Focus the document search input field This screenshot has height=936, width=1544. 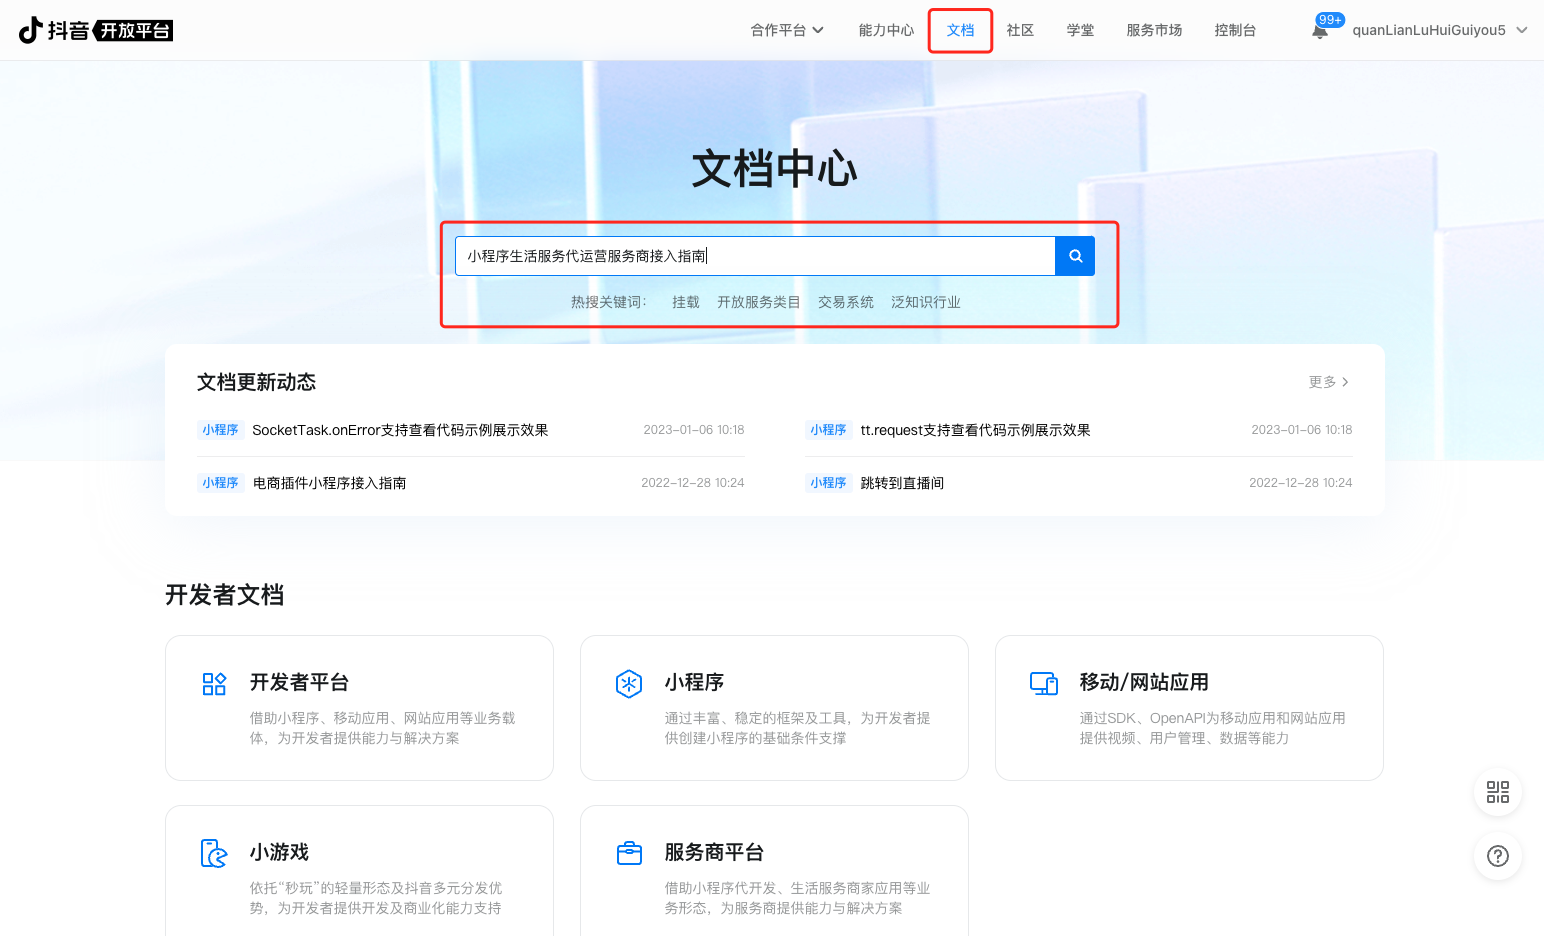[755, 256]
